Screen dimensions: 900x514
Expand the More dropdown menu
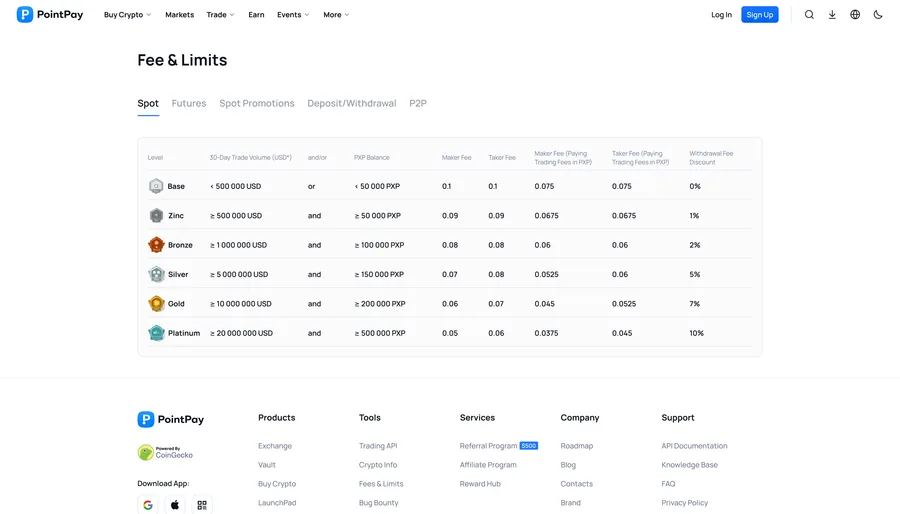(x=336, y=15)
